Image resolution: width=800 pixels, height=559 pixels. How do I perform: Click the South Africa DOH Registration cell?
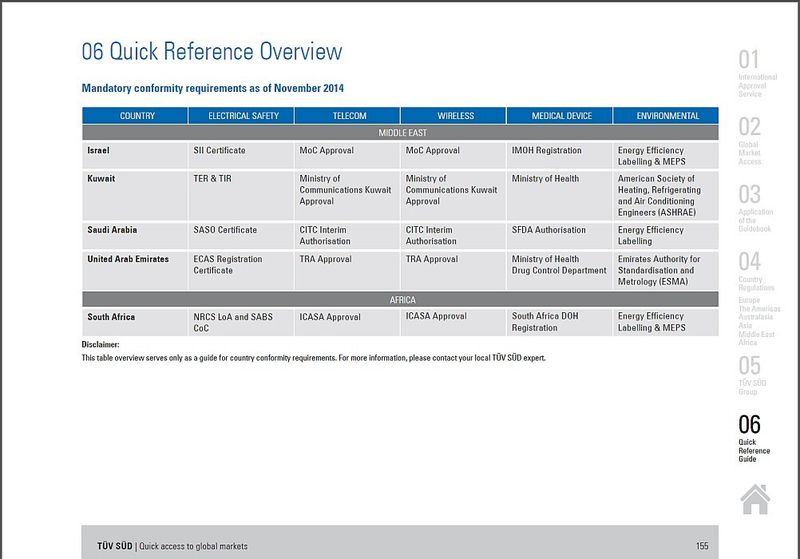(560, 322)
